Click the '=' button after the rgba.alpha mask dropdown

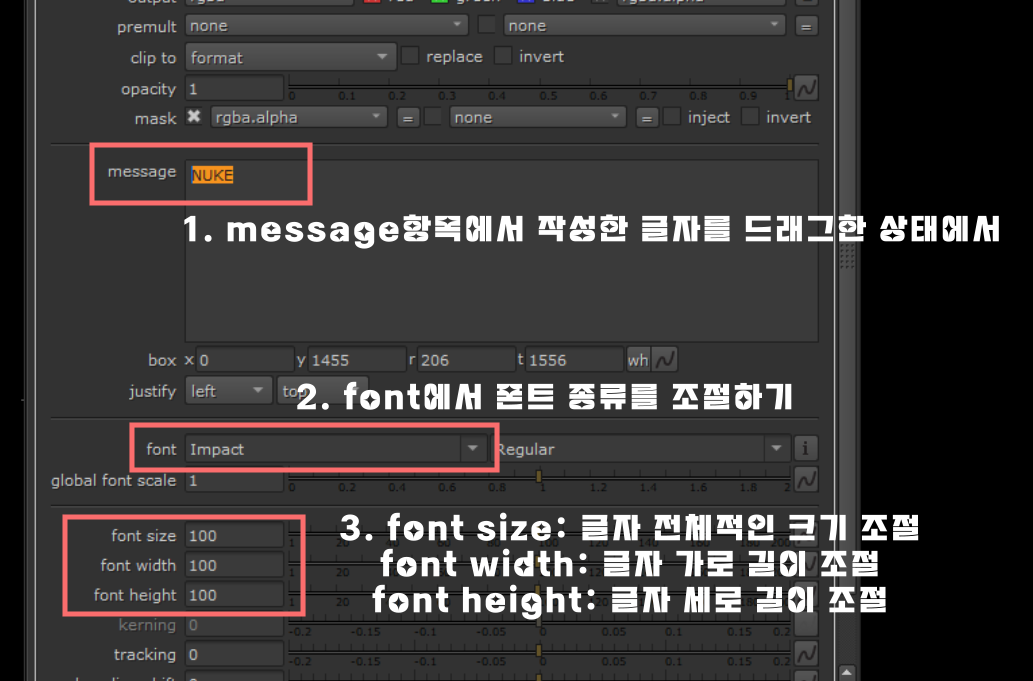(408, 119)
